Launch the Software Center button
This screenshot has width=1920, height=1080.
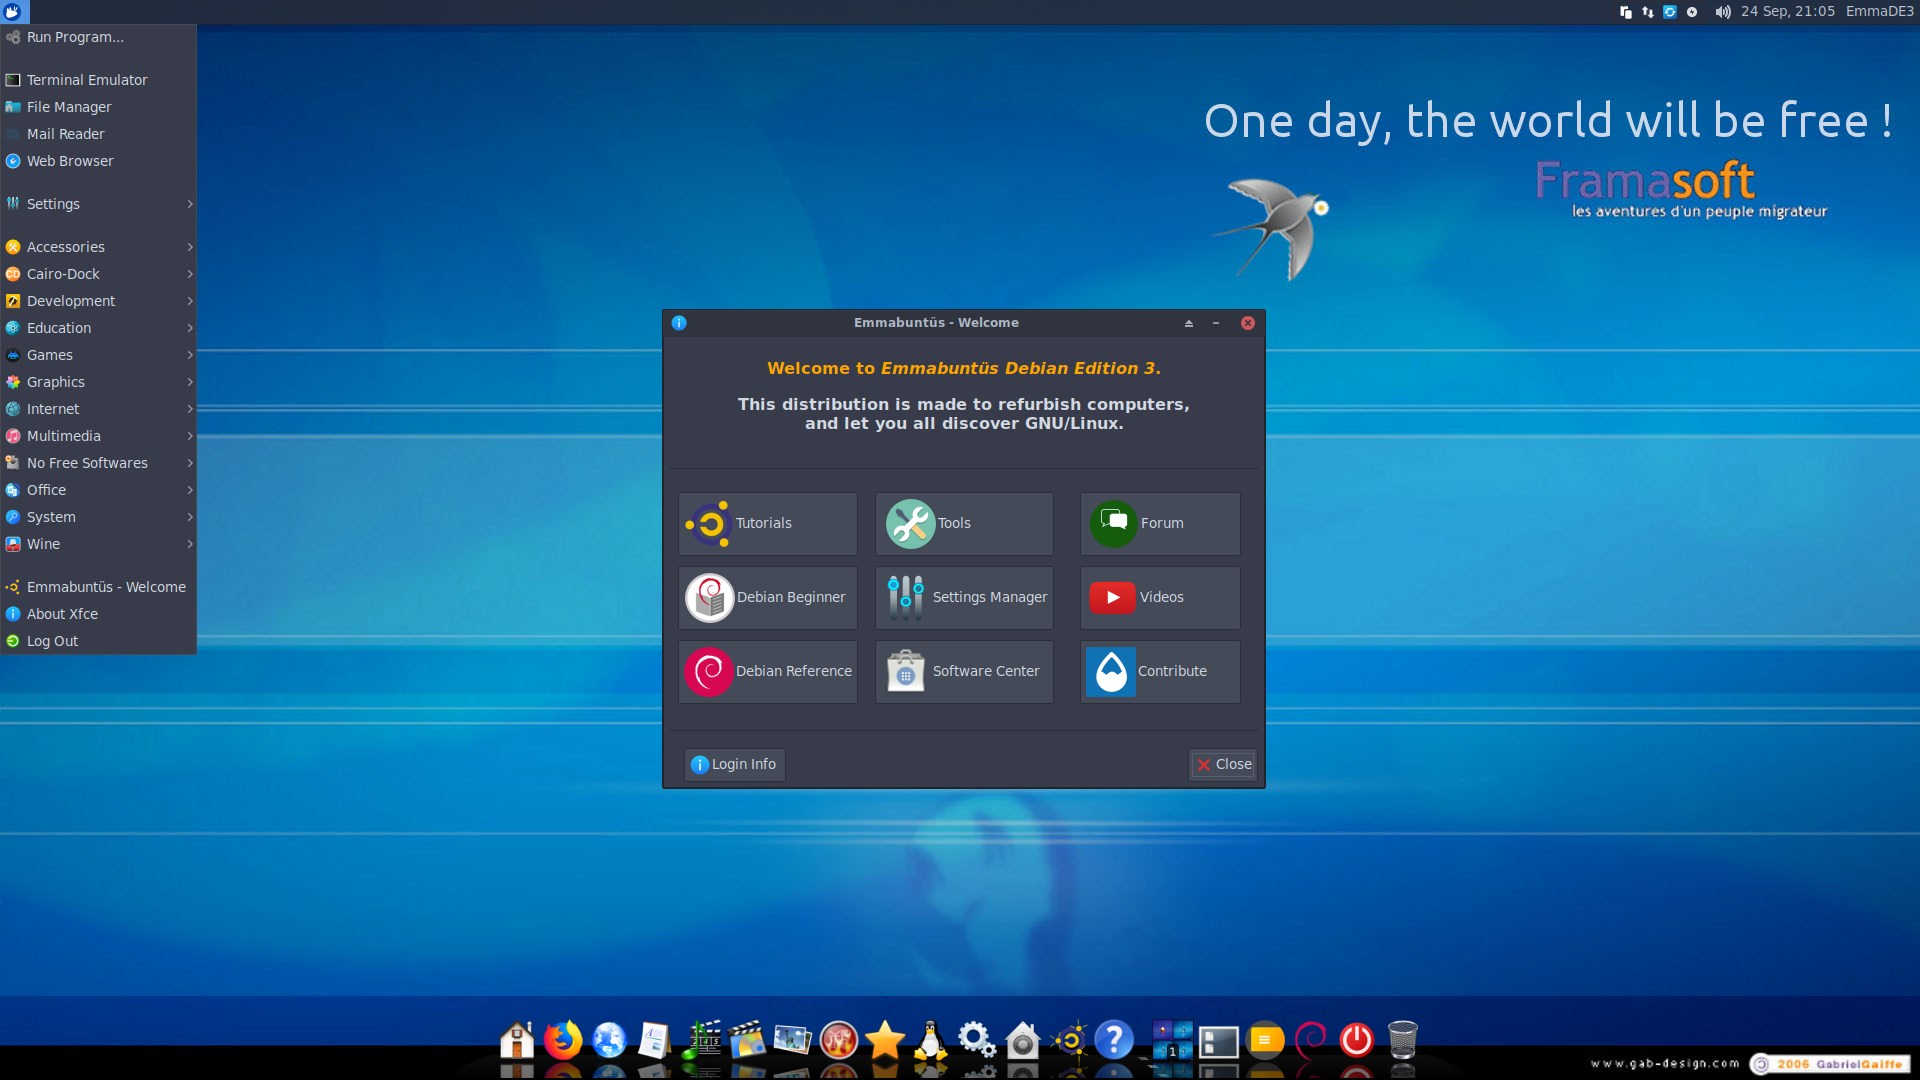click(x=964, y=671)
